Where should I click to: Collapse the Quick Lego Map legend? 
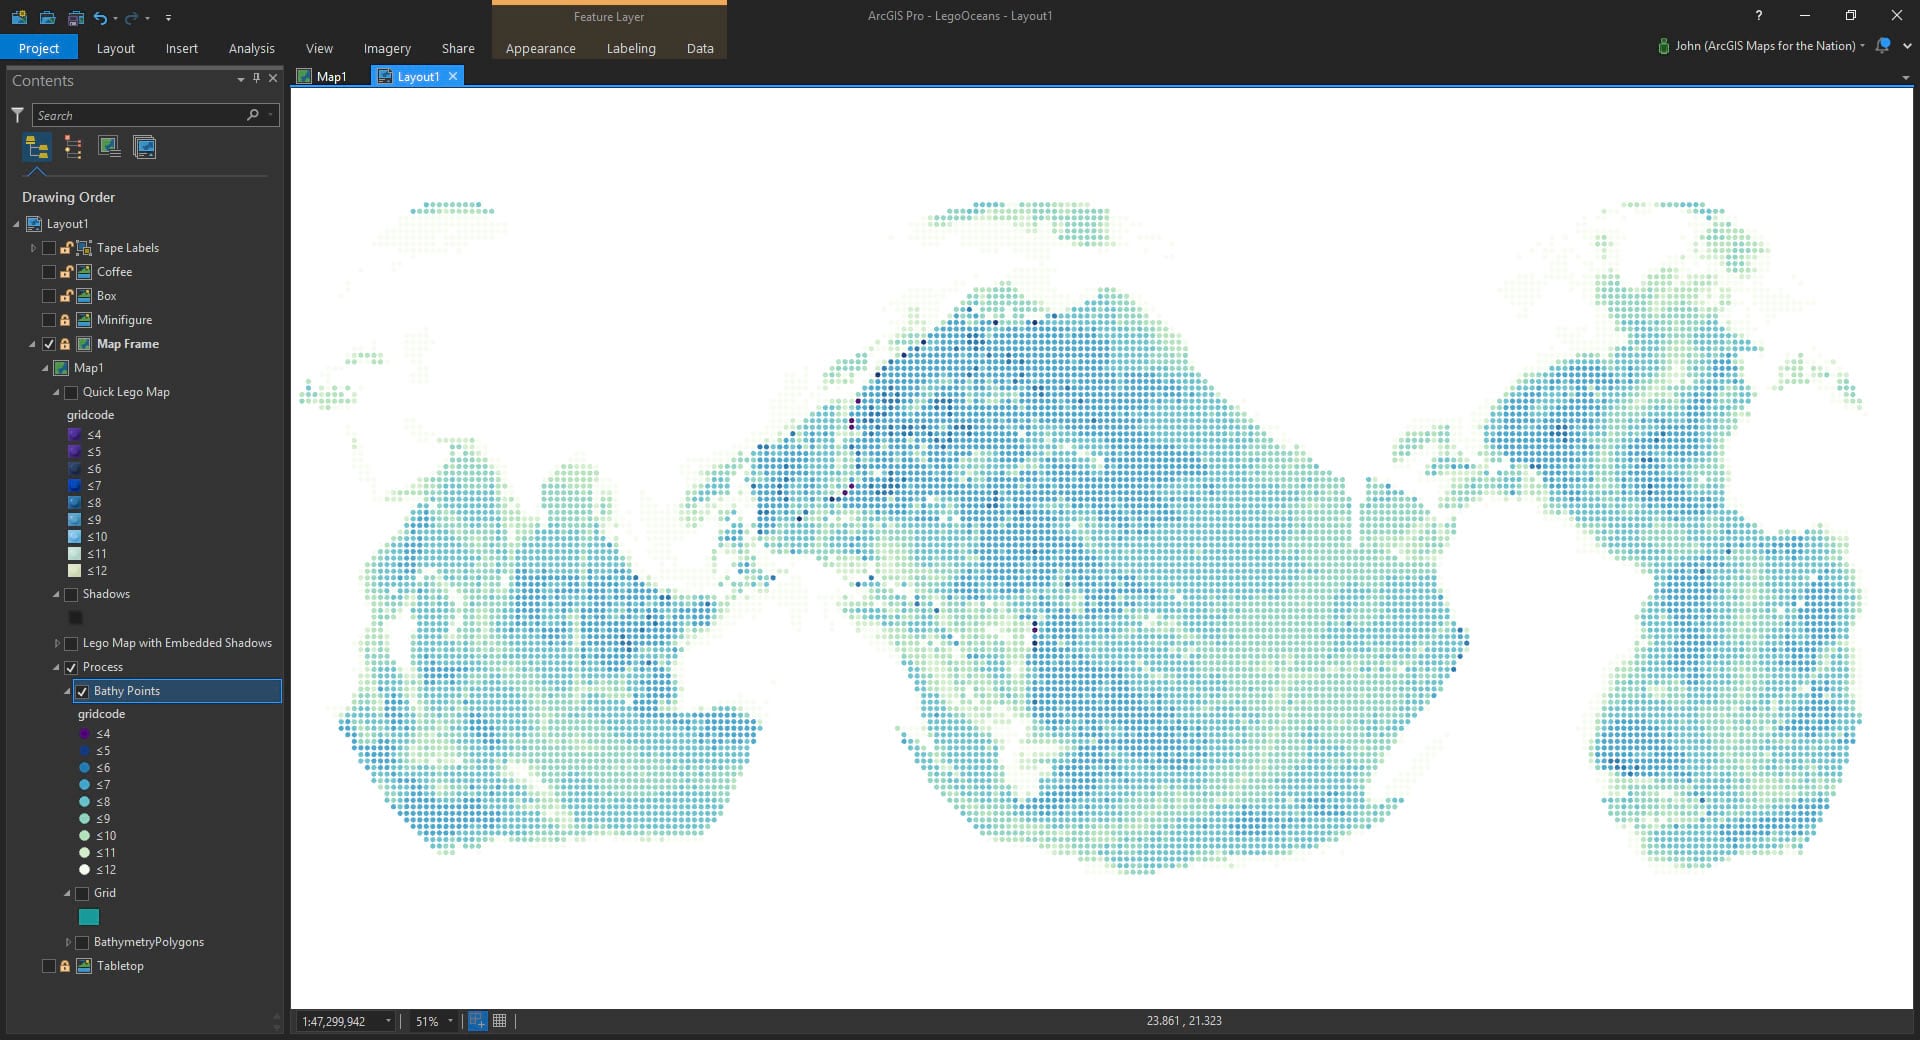click(x=56, y=392)
